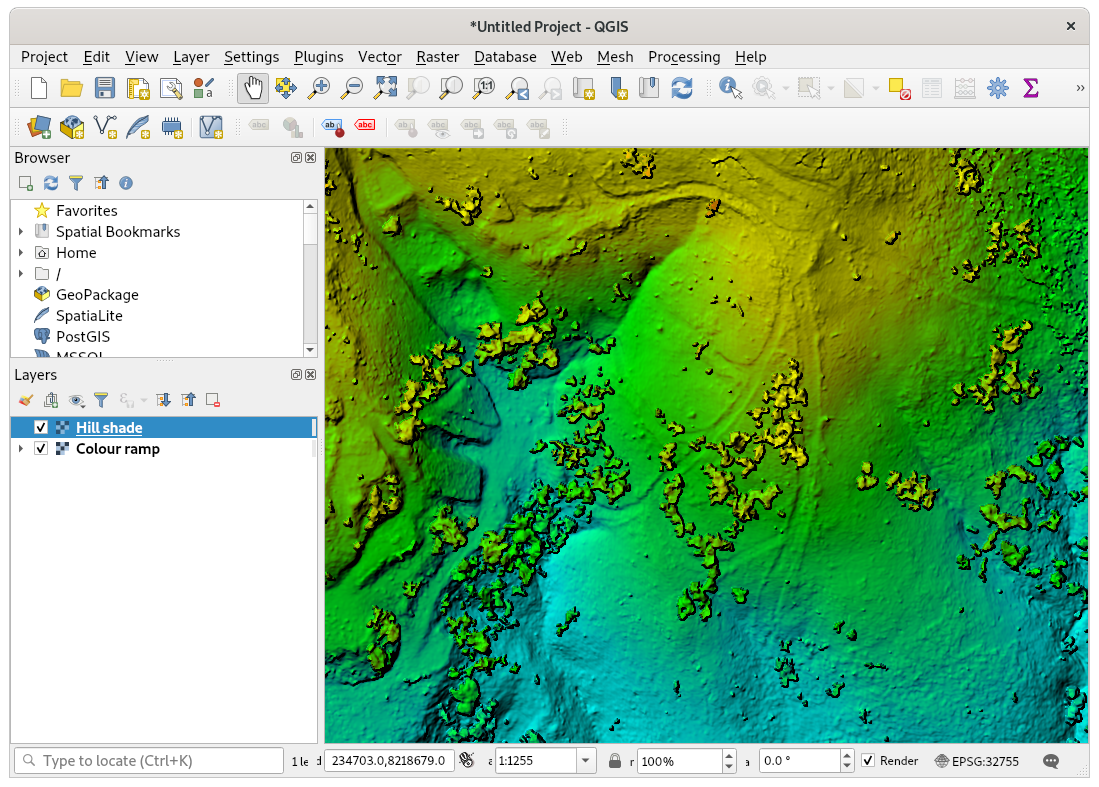Open the messages log speech bubble
Image resolution: width=1099 pixels, height=787 pixels.
[x=1051, y=761]
